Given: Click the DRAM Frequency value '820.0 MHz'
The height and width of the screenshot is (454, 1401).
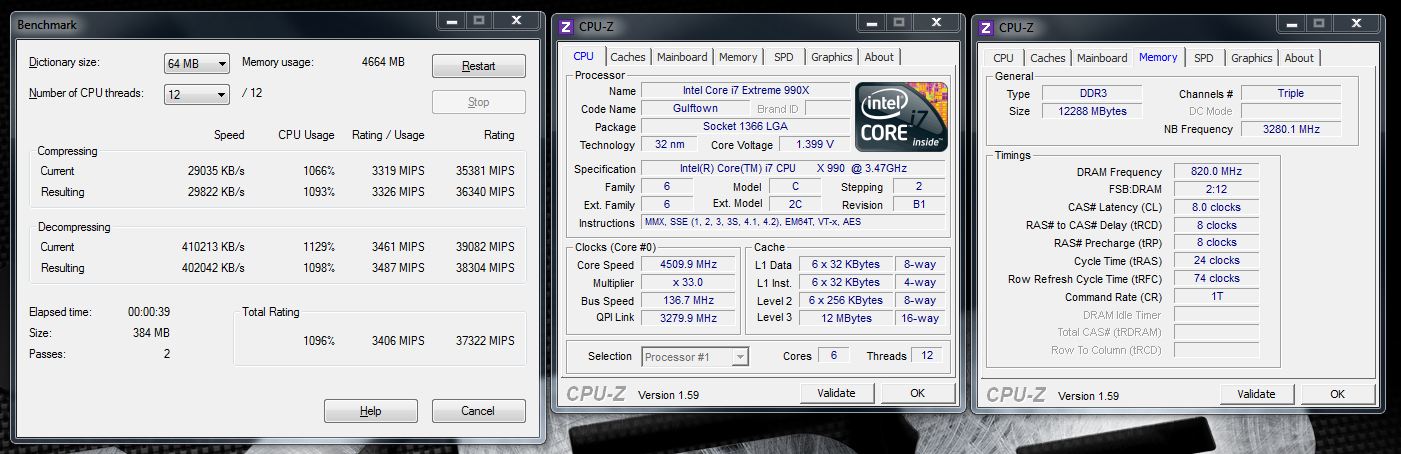Looking at the screenshot, I should click(x=1216, y=172).
